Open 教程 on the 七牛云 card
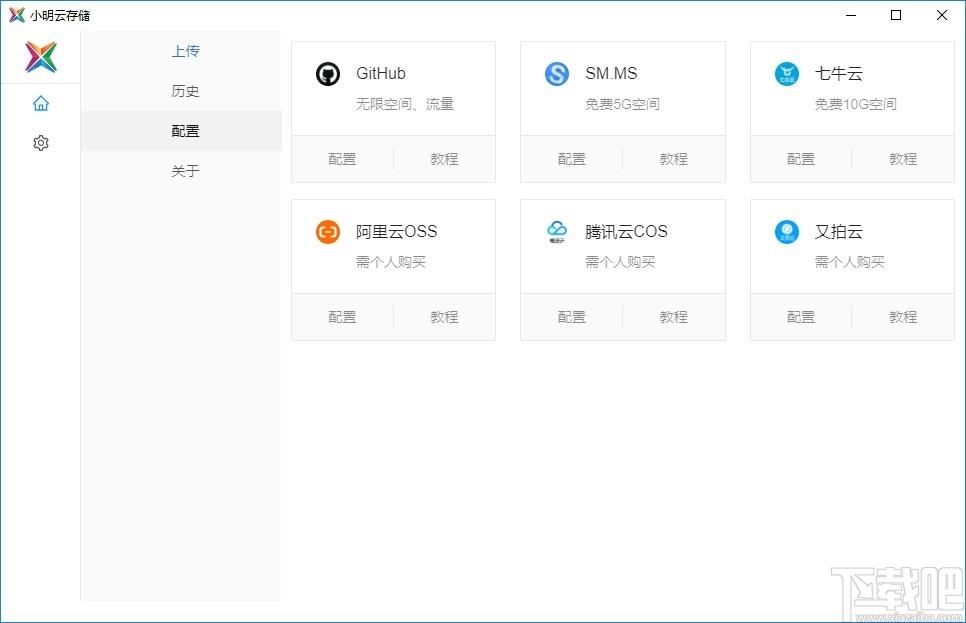Viewport: 966px width, 623px height. (903, 159)
